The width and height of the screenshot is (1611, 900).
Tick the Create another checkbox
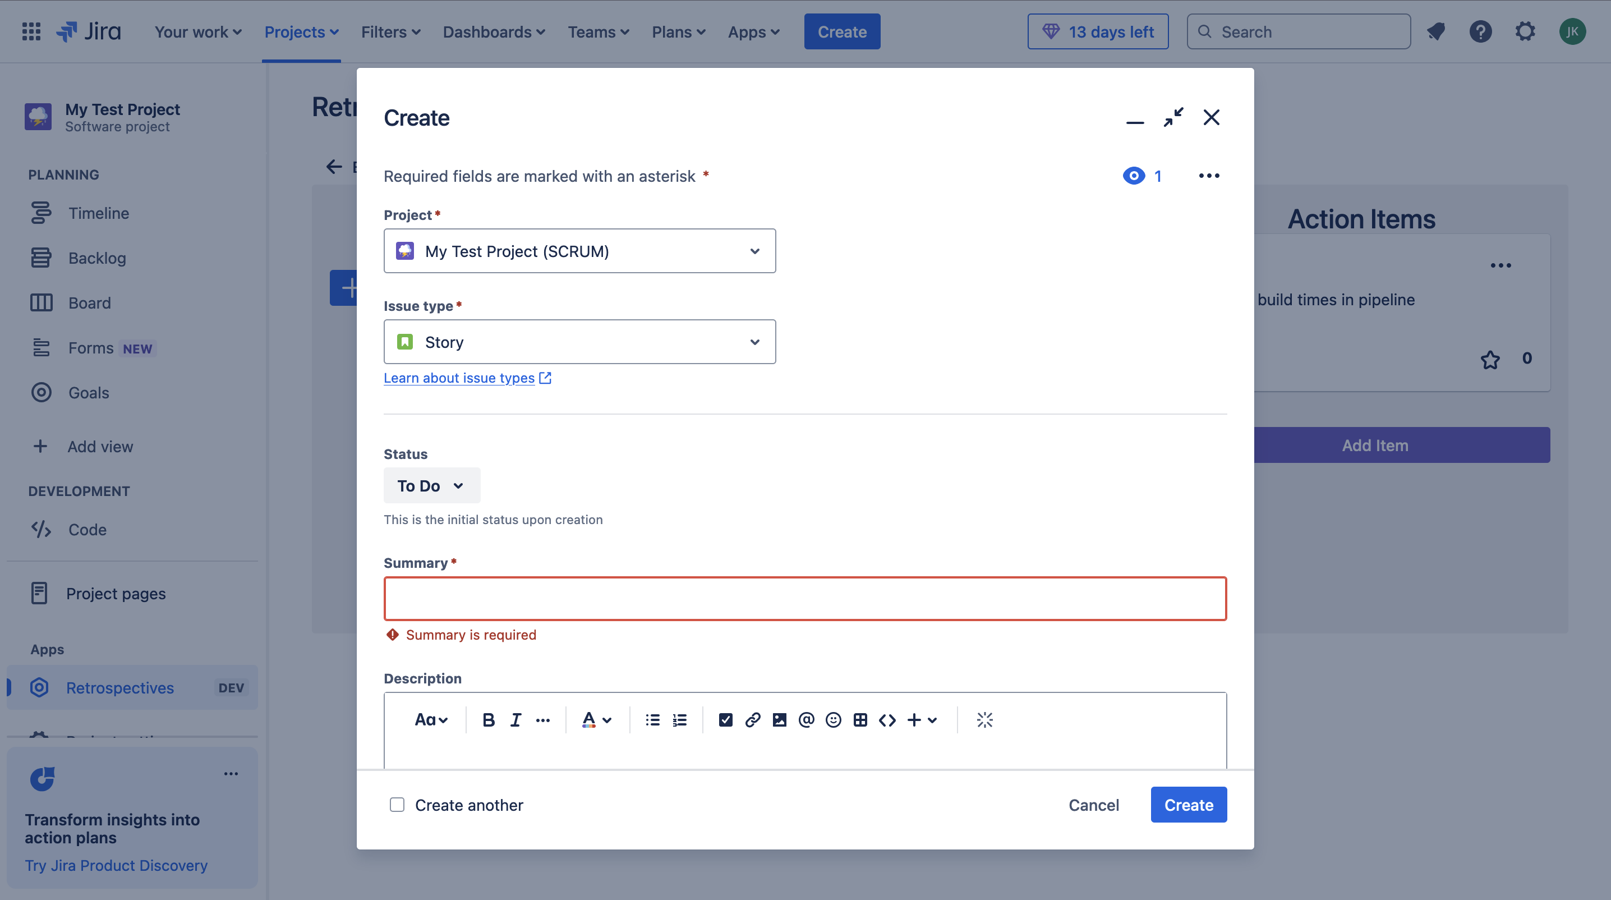click(397, 805)
